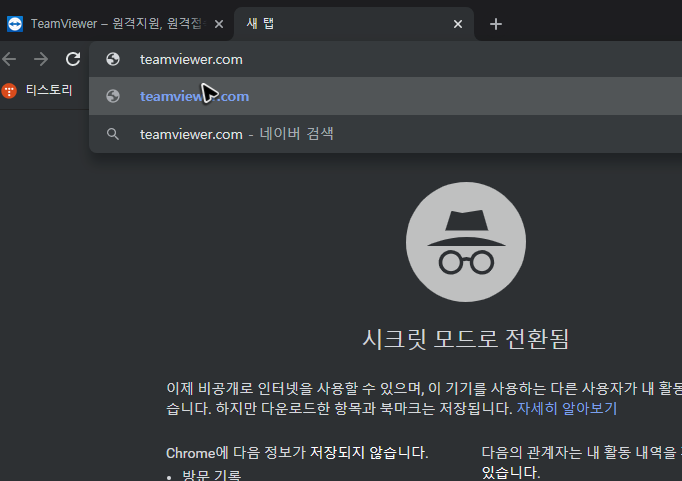The width and height of the screenshot is (682, 481).
Task: Click text Chrome에 다음 정보가 저장되지 않습니다.
Action: point(297,453)
